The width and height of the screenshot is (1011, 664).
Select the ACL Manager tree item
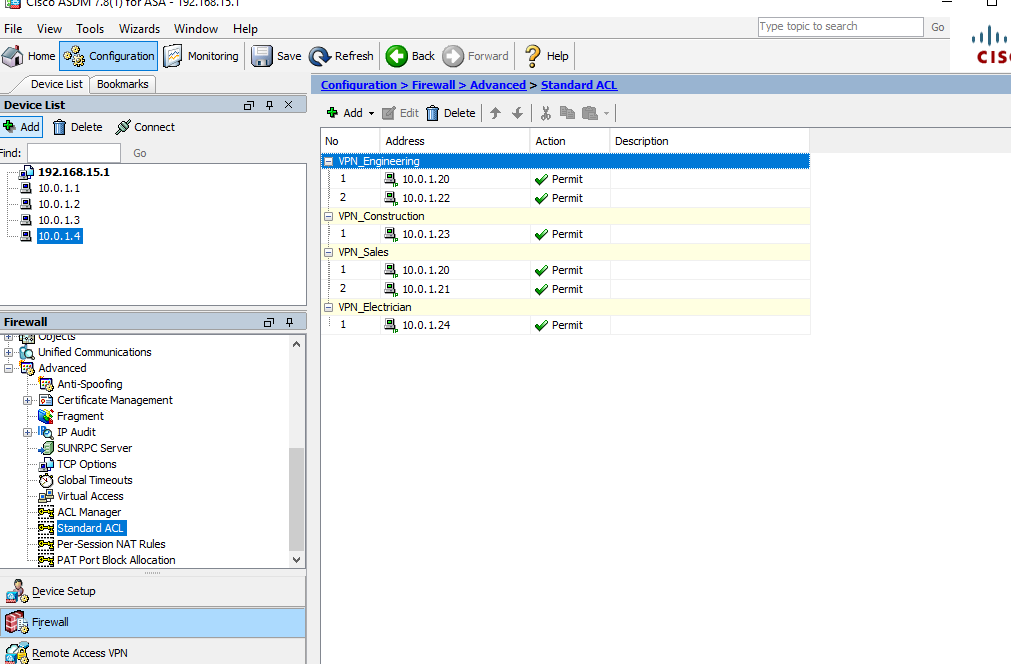point(89,512)
